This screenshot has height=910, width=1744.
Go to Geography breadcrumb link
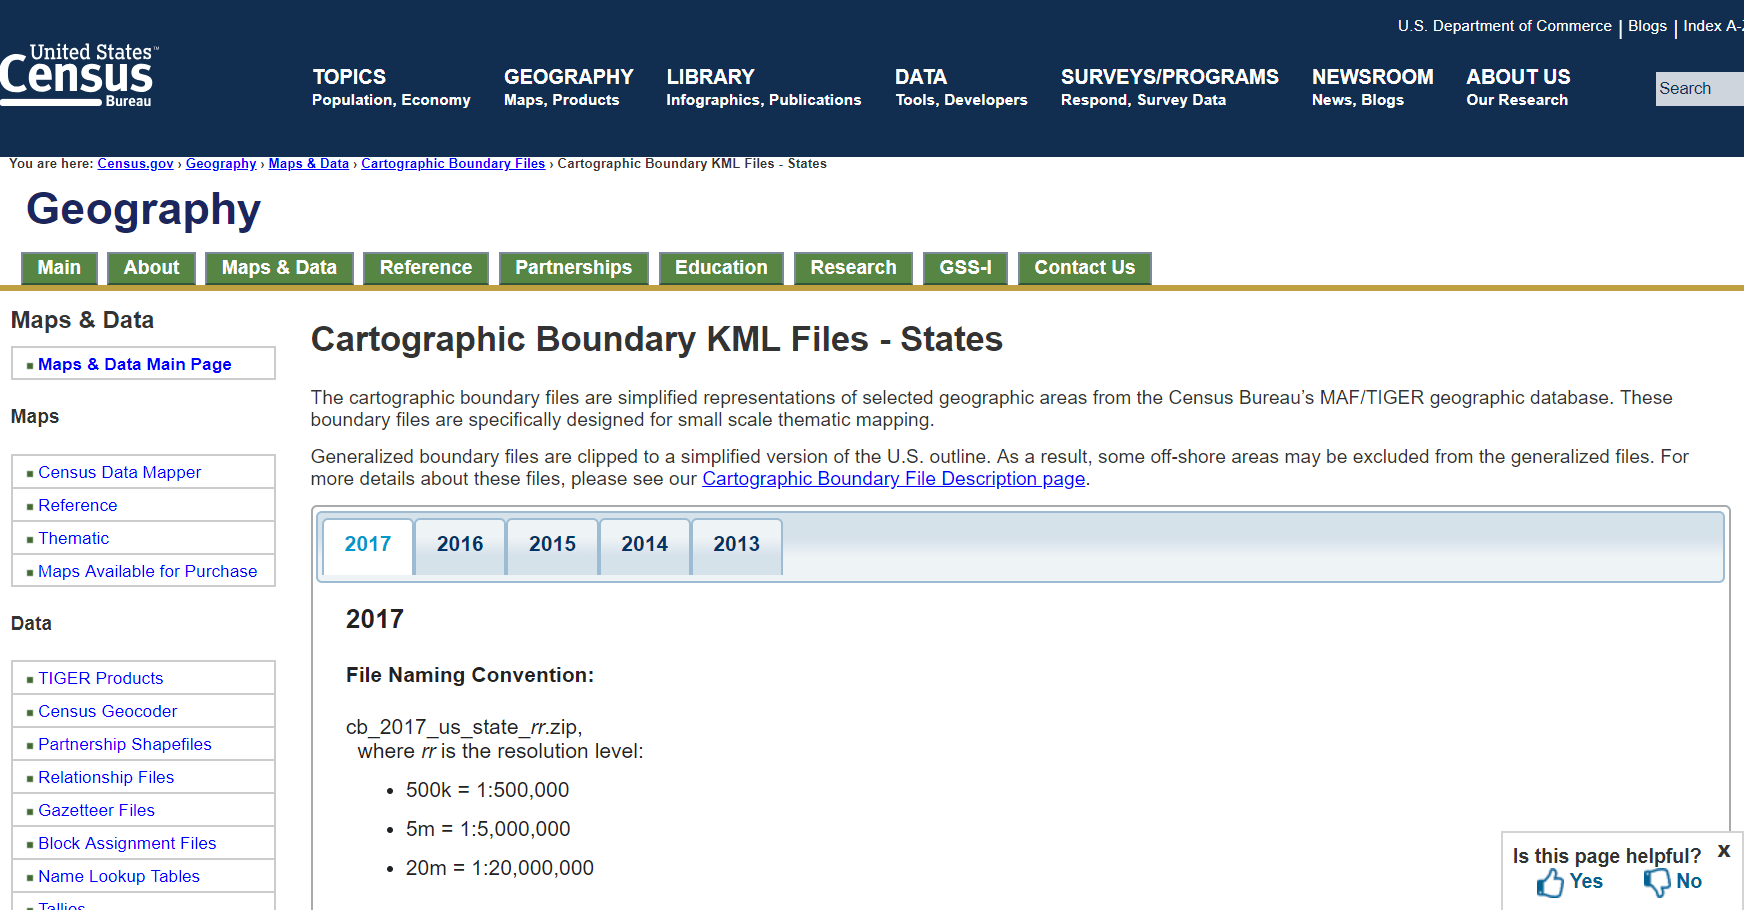[x=221, y=164]
